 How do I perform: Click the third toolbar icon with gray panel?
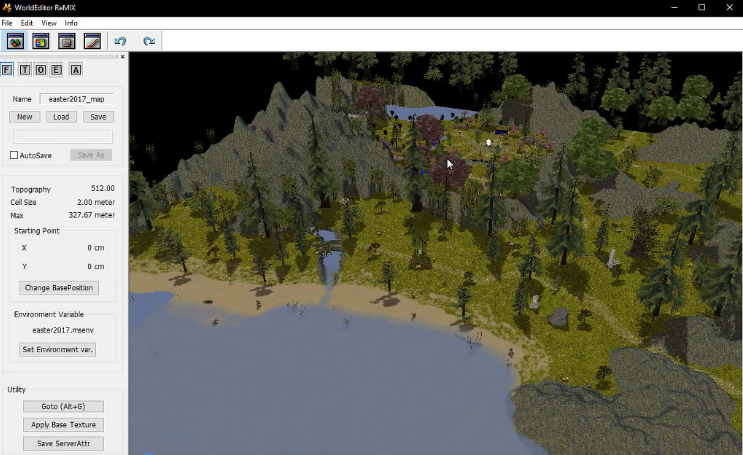coord(67,41)
